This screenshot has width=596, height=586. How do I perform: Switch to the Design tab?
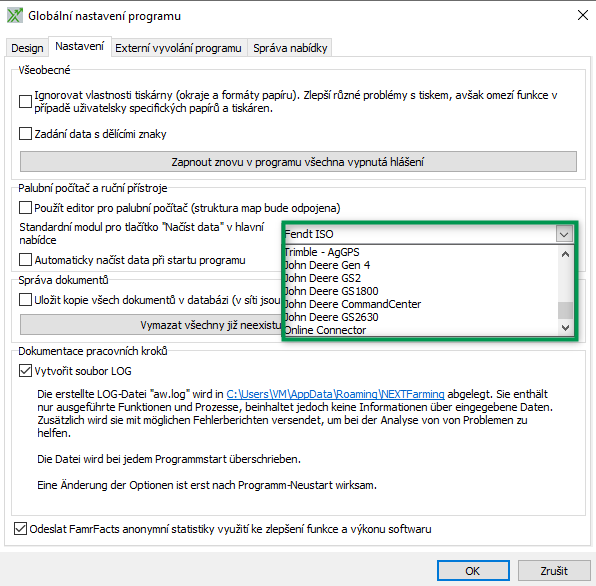coord(27,48)
